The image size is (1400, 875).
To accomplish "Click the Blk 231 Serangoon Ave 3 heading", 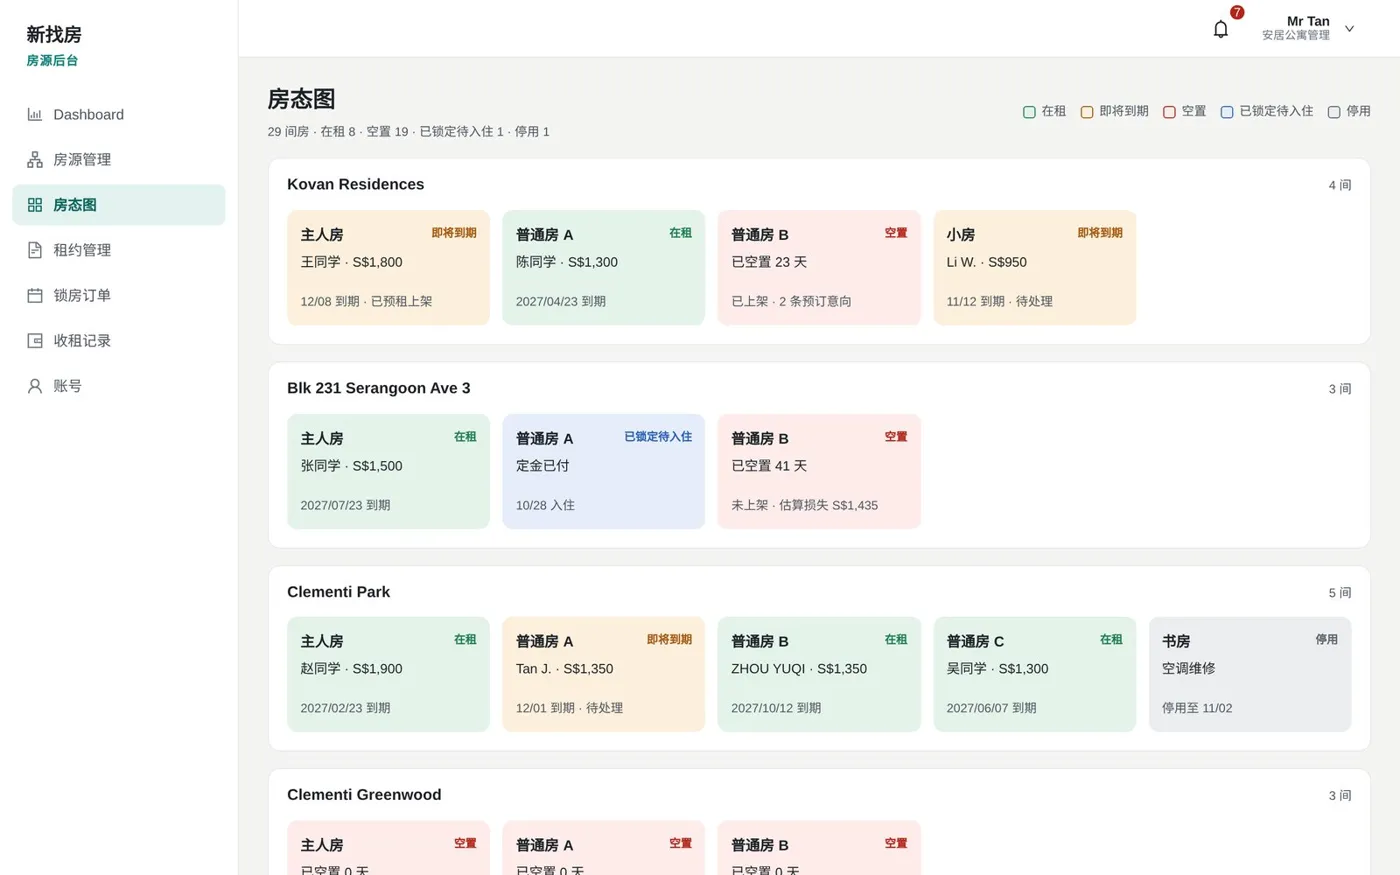I will click(x=378, y=388).
